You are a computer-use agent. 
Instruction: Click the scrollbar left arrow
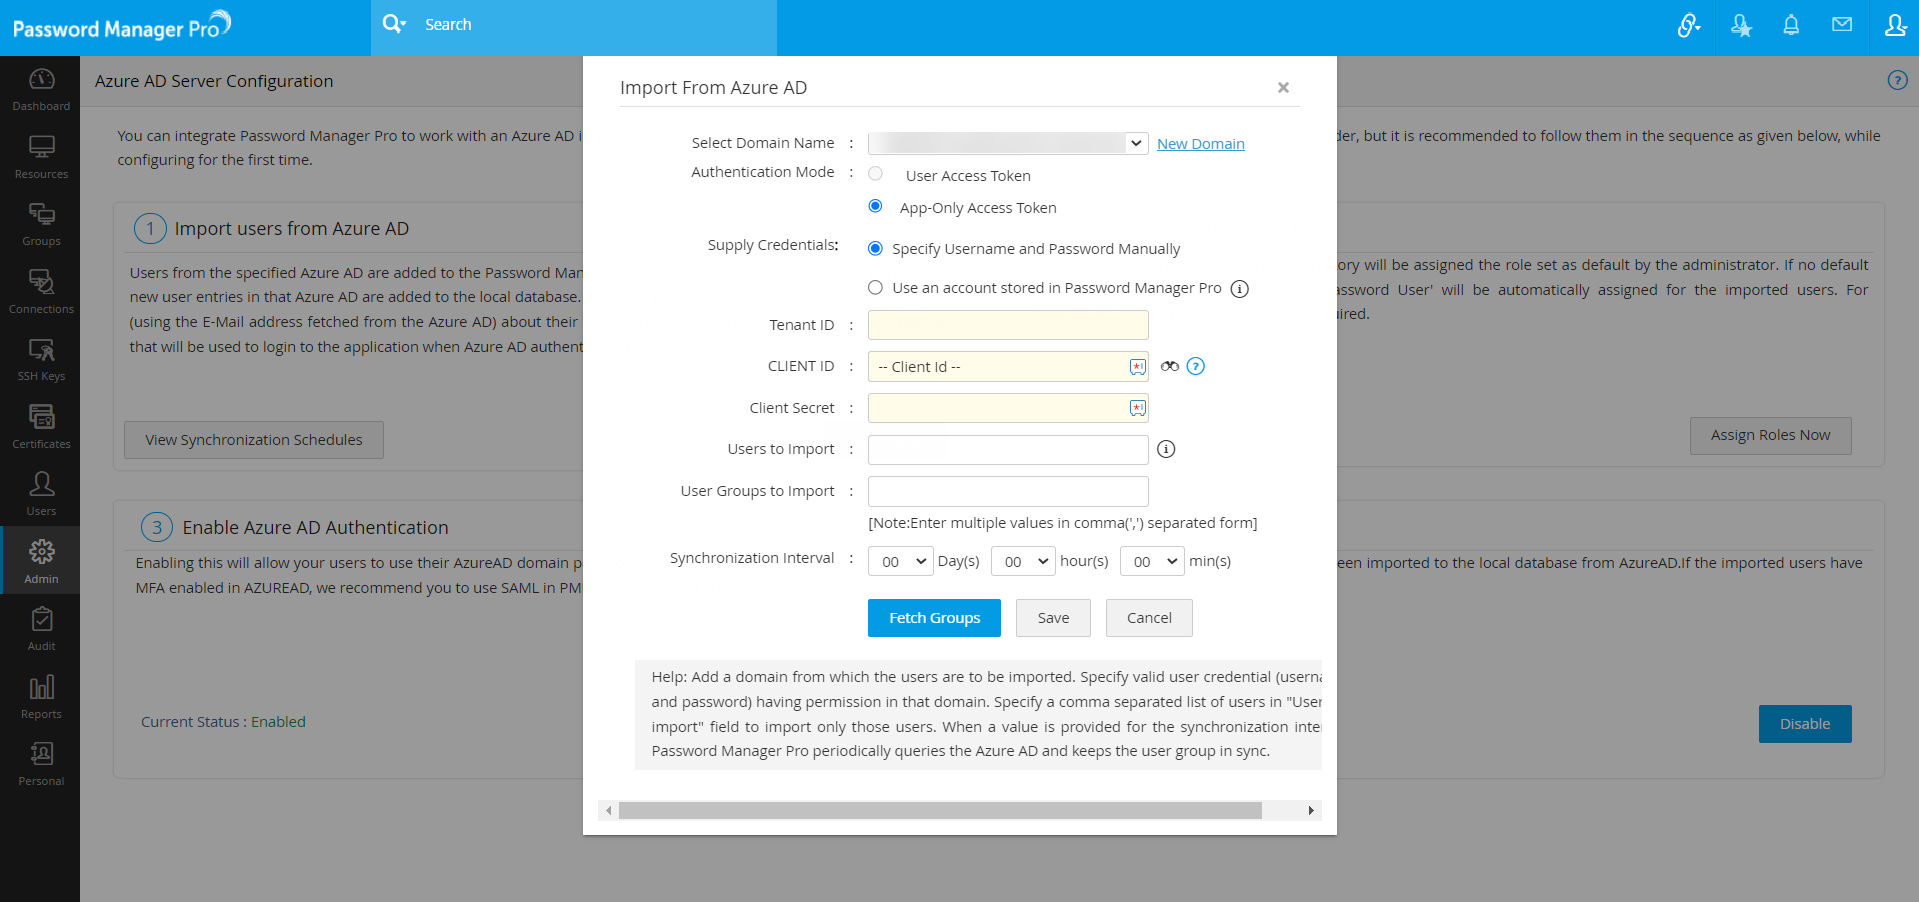pyautogui.click(x=608, y=810)
